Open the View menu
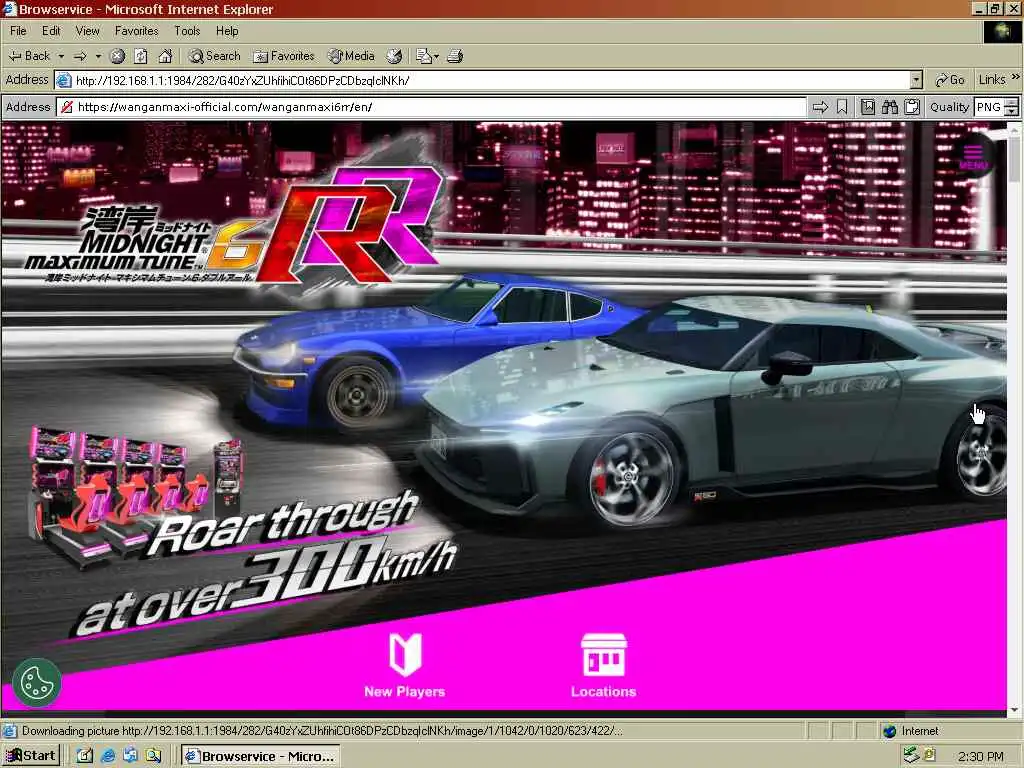This screenshot has width=1024, height=768. coord(88,31)
